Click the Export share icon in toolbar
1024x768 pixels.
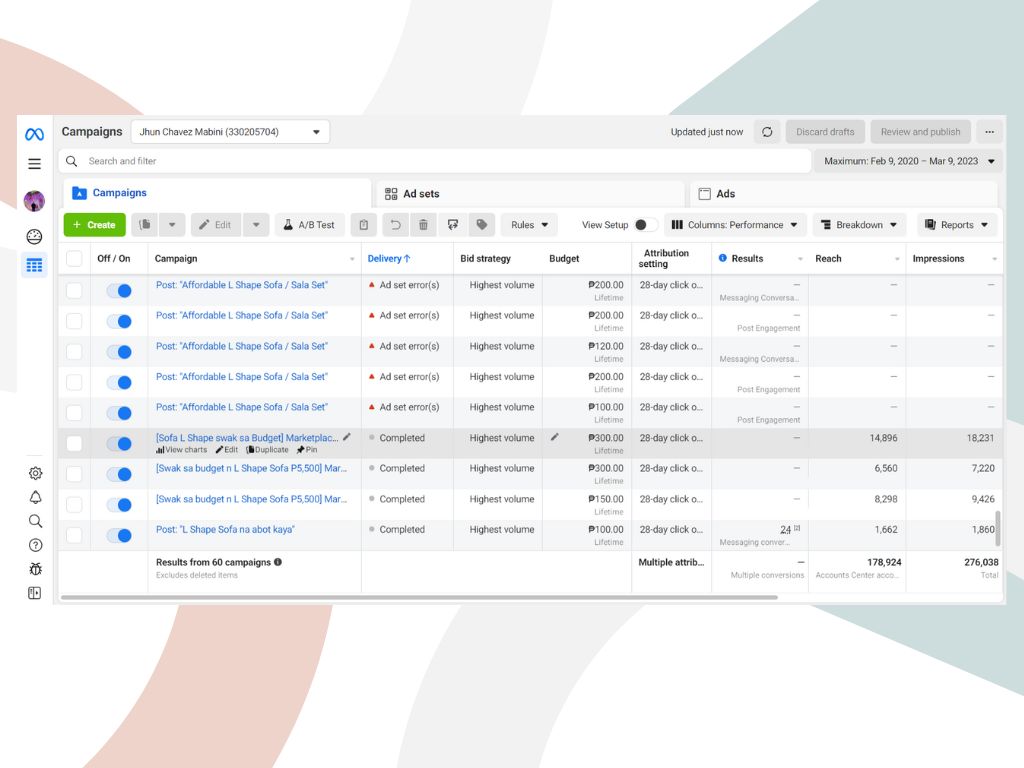453,225
